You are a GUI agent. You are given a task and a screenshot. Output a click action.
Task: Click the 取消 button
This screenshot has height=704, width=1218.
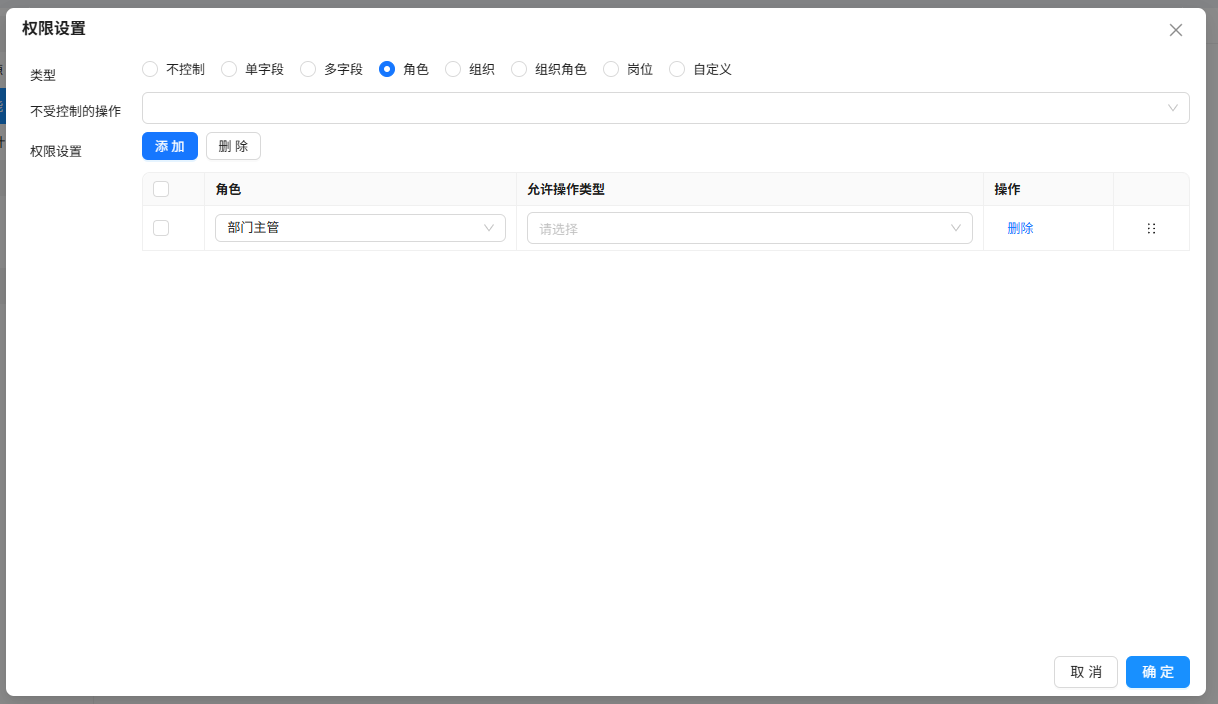point(1086,672)
